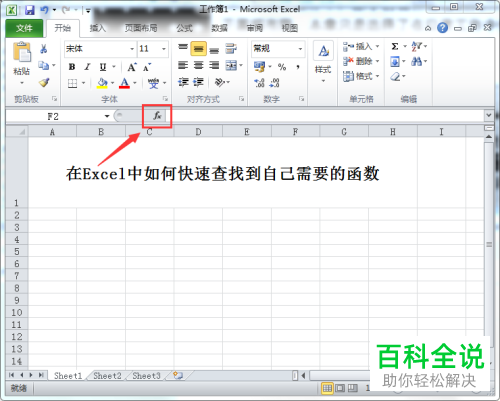Open fill color dropdown arrow

tap(112, 83)
